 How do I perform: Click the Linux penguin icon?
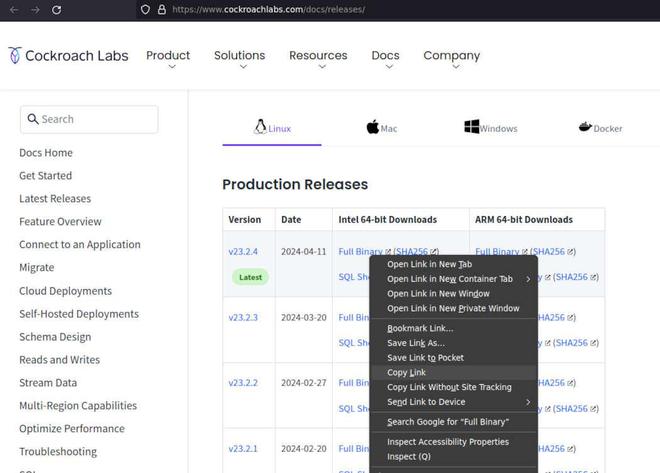260,127
